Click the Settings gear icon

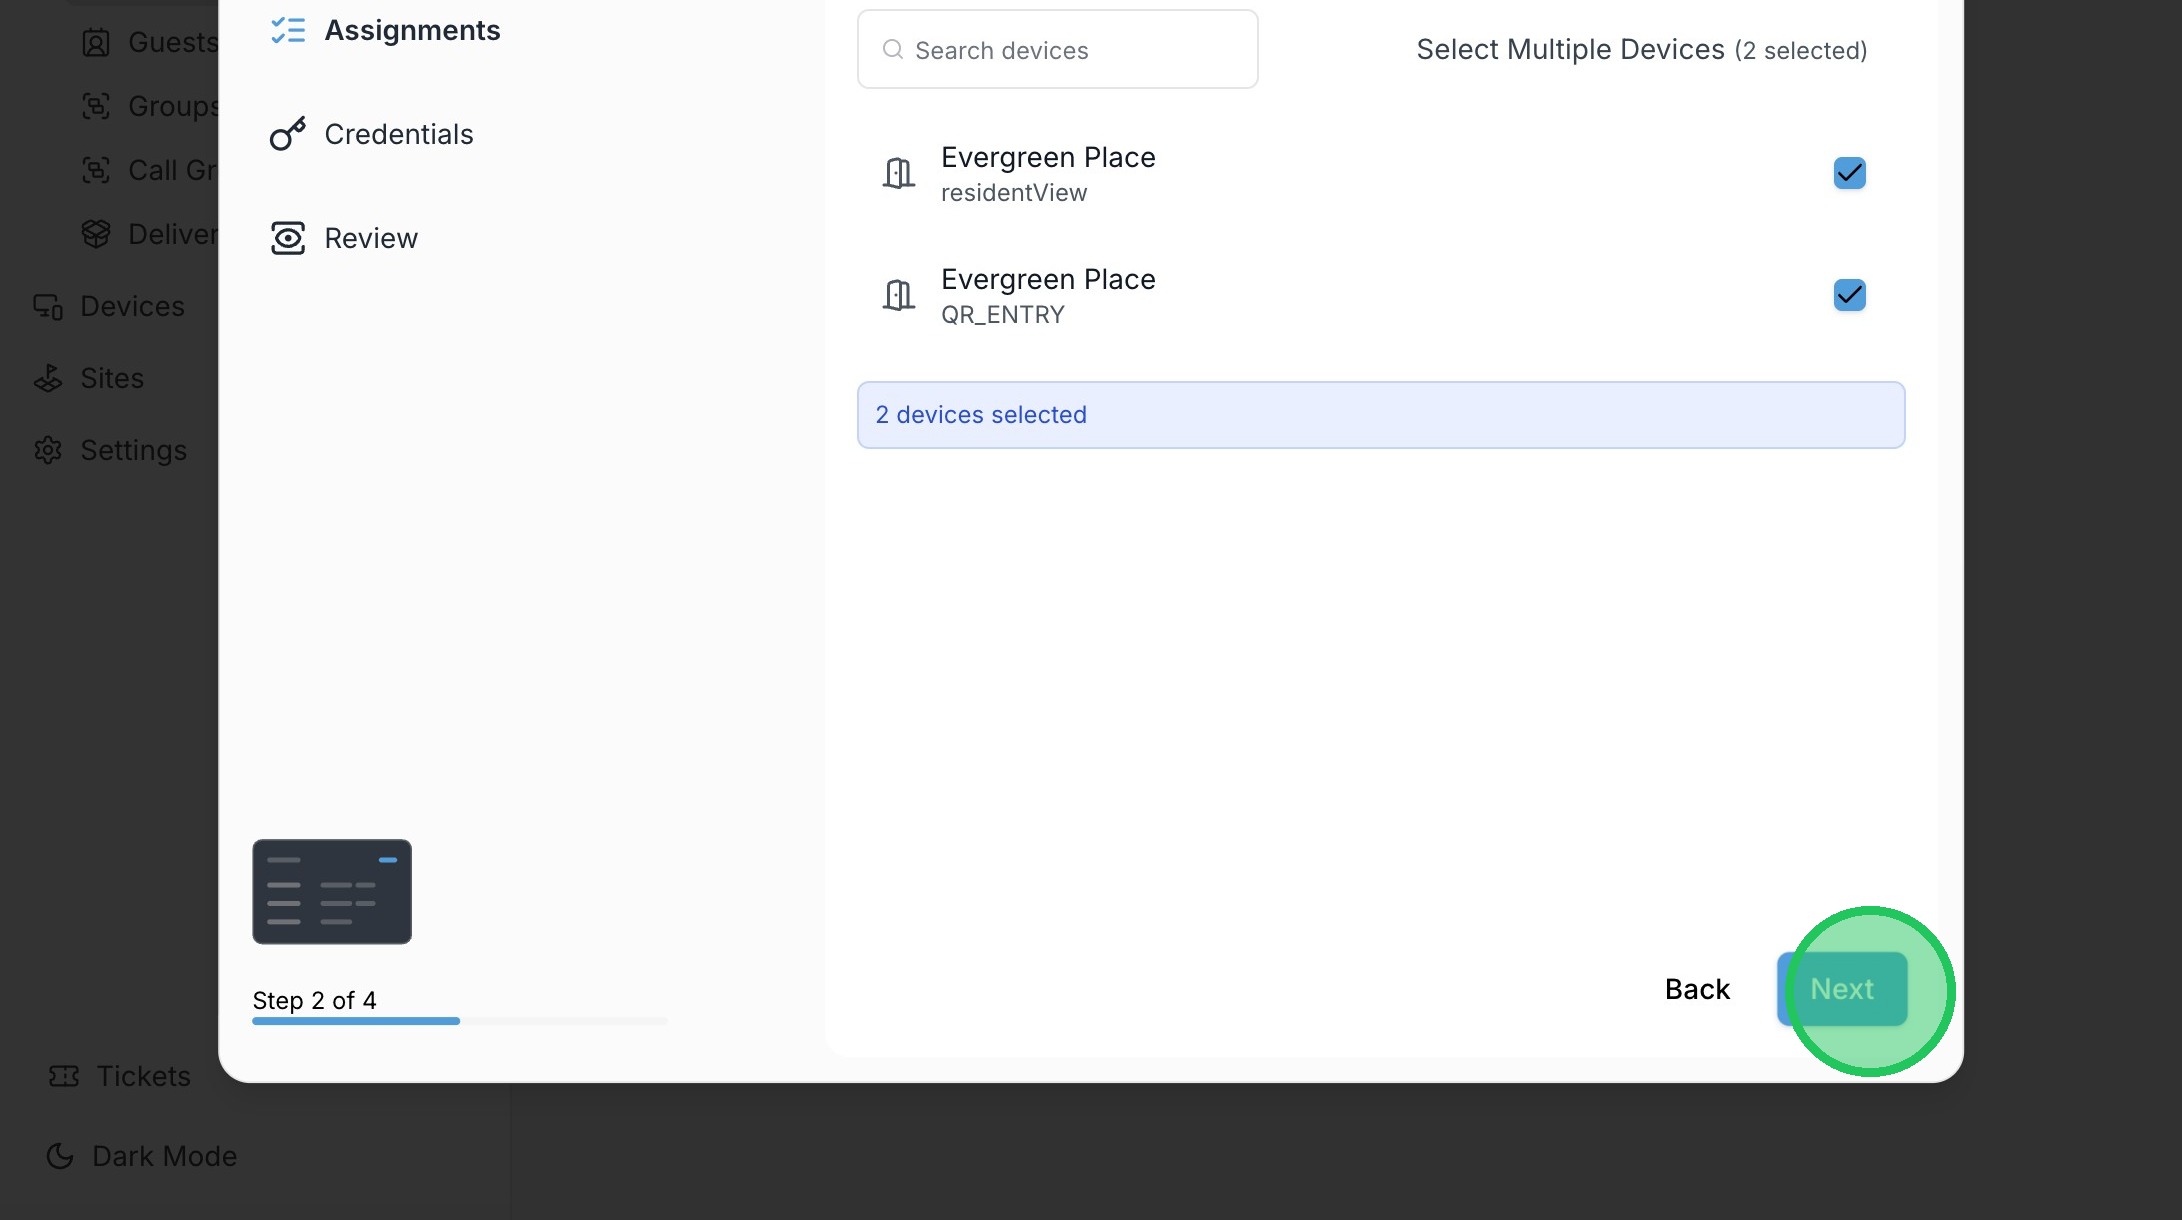pos(48,450)
